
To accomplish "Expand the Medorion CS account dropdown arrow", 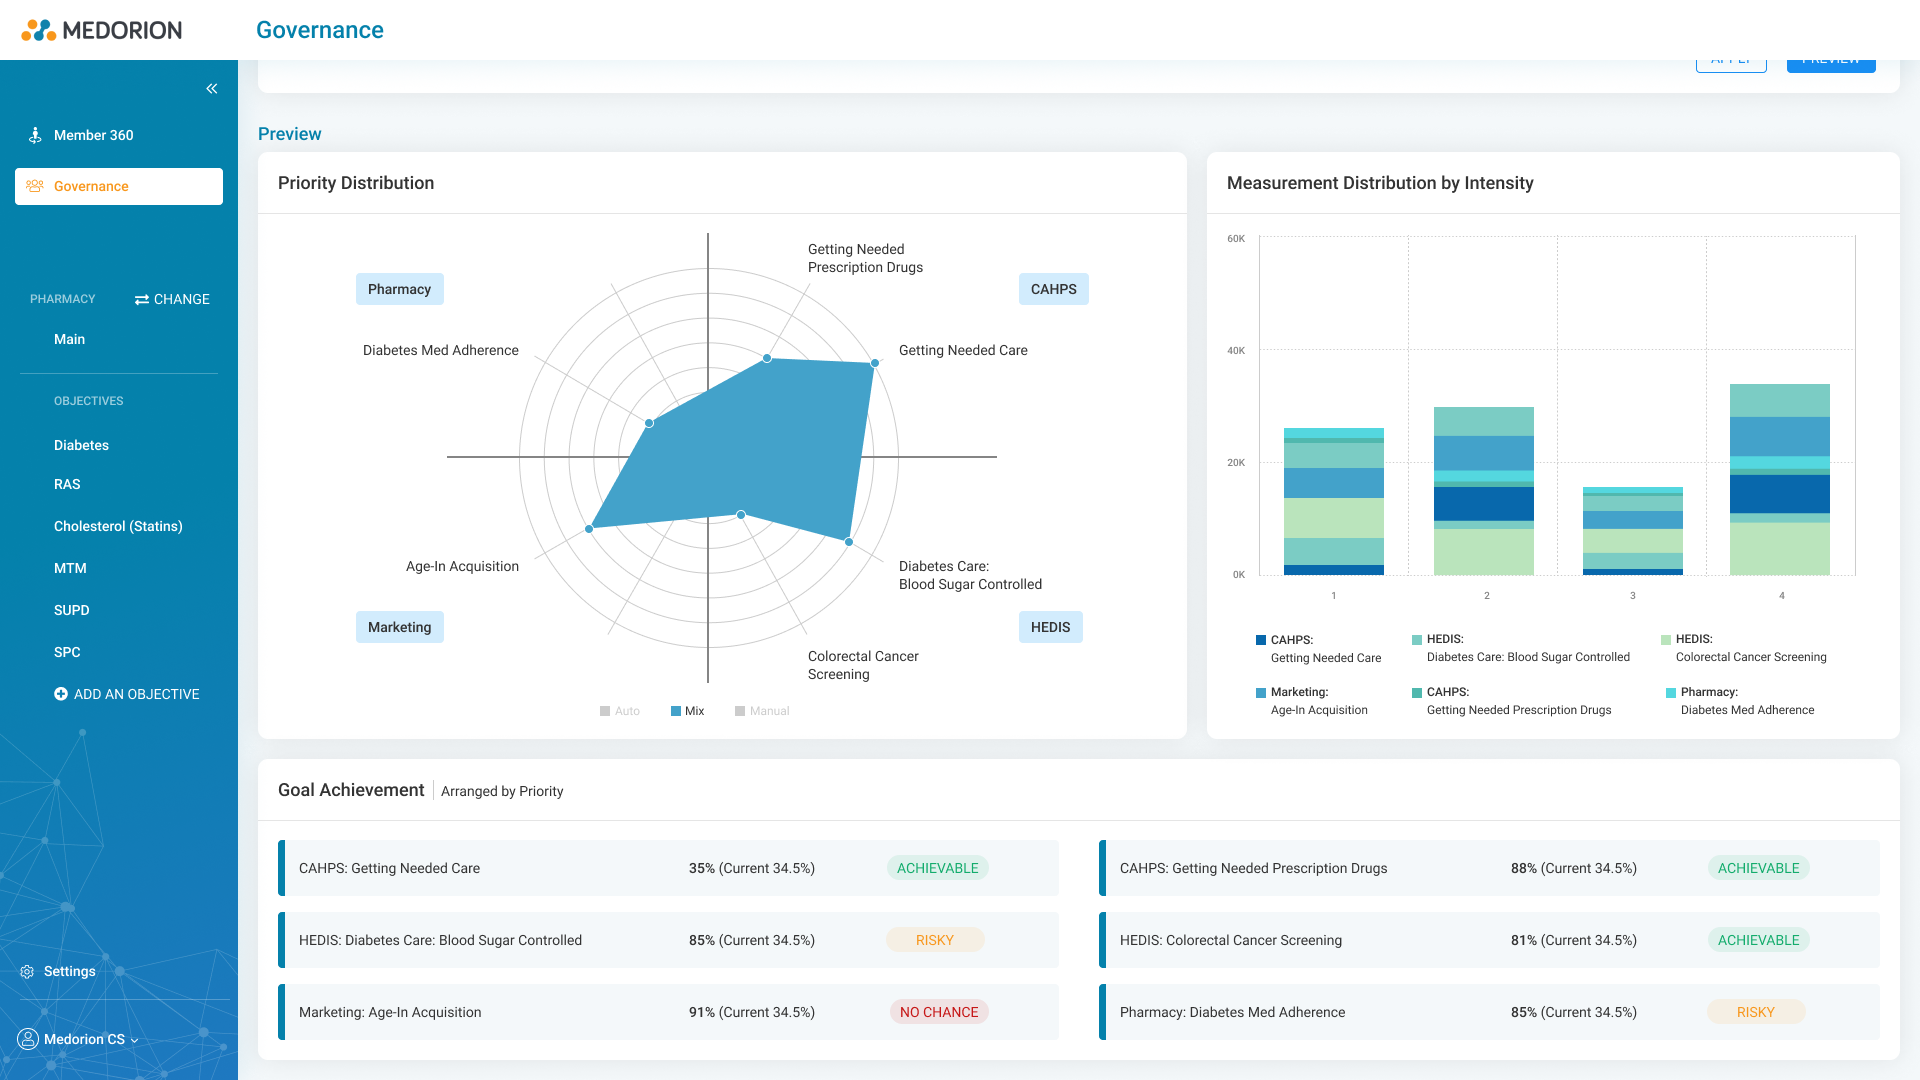I will point(135,1040).
